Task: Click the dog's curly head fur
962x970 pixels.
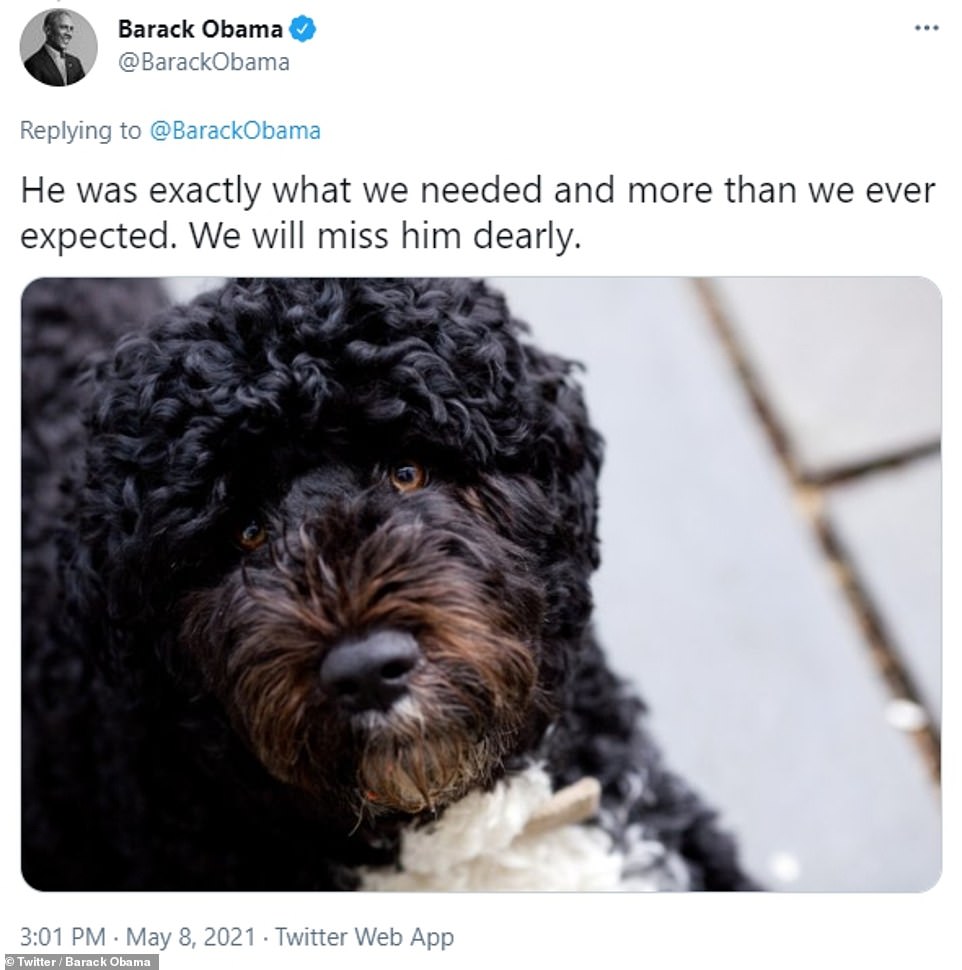Action: (334, 371)
